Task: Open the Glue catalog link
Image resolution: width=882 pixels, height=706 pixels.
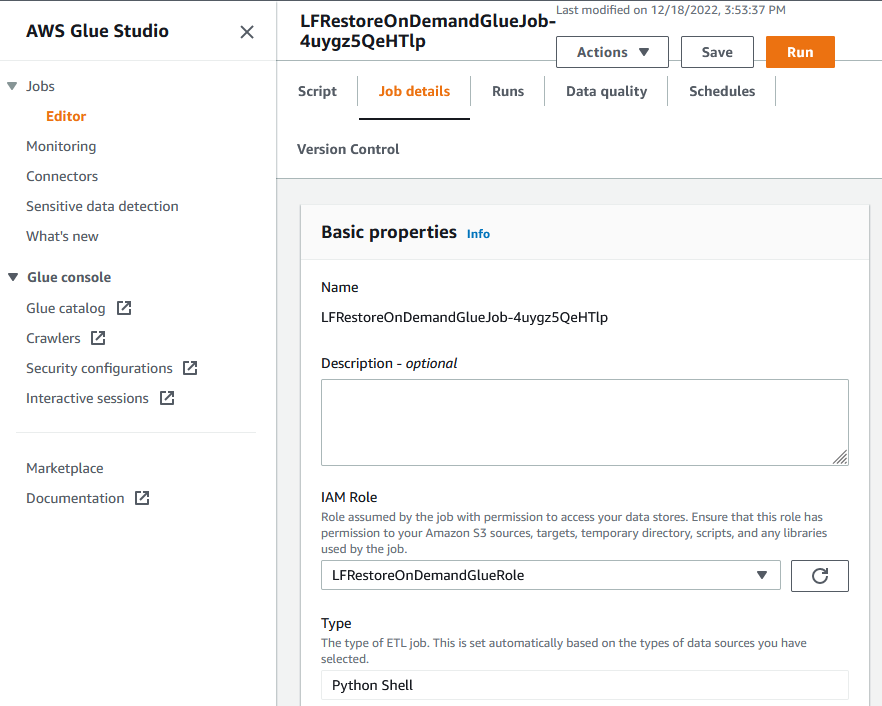Action: 65,308
